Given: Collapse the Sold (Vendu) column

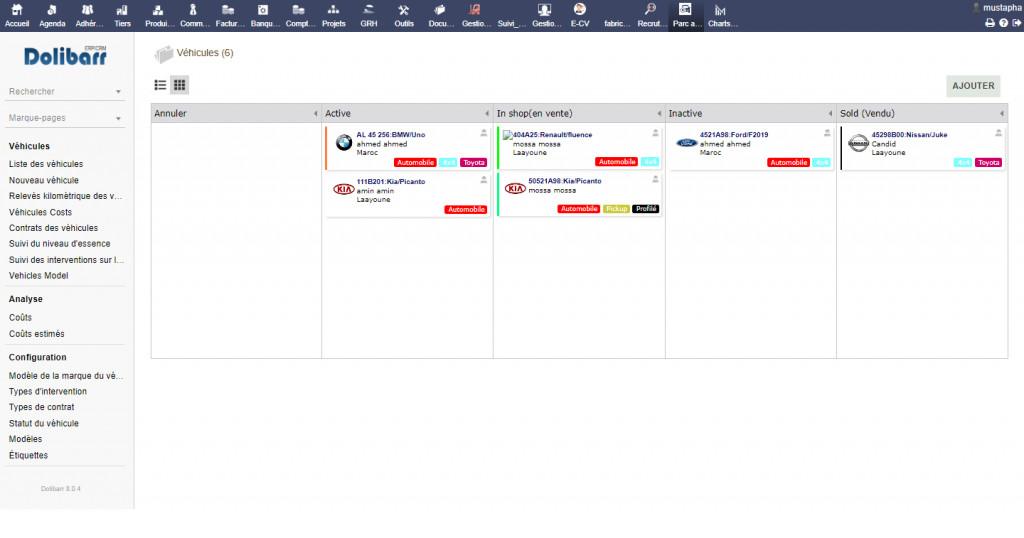Looking at the screenshot, I should click(x=1002, y=114).
